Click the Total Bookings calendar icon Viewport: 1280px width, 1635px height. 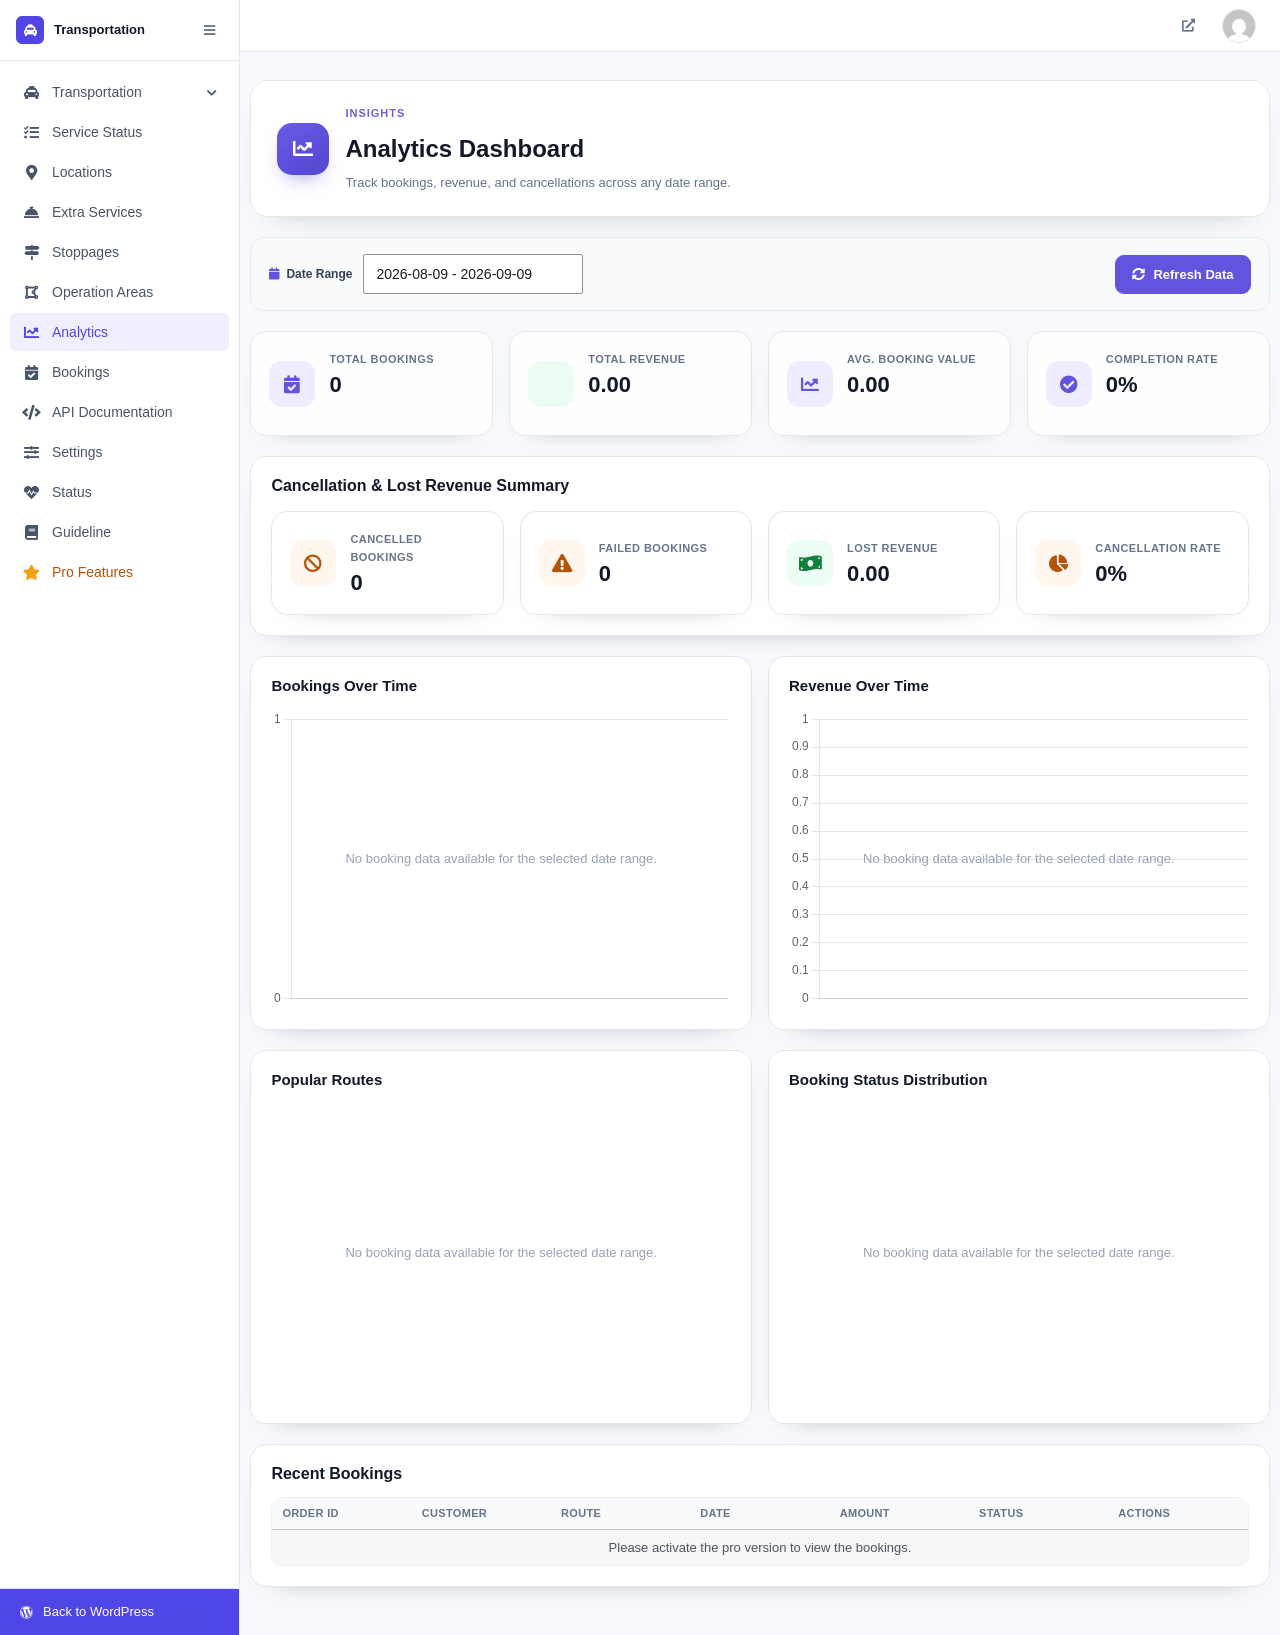(x=292, y=384)
